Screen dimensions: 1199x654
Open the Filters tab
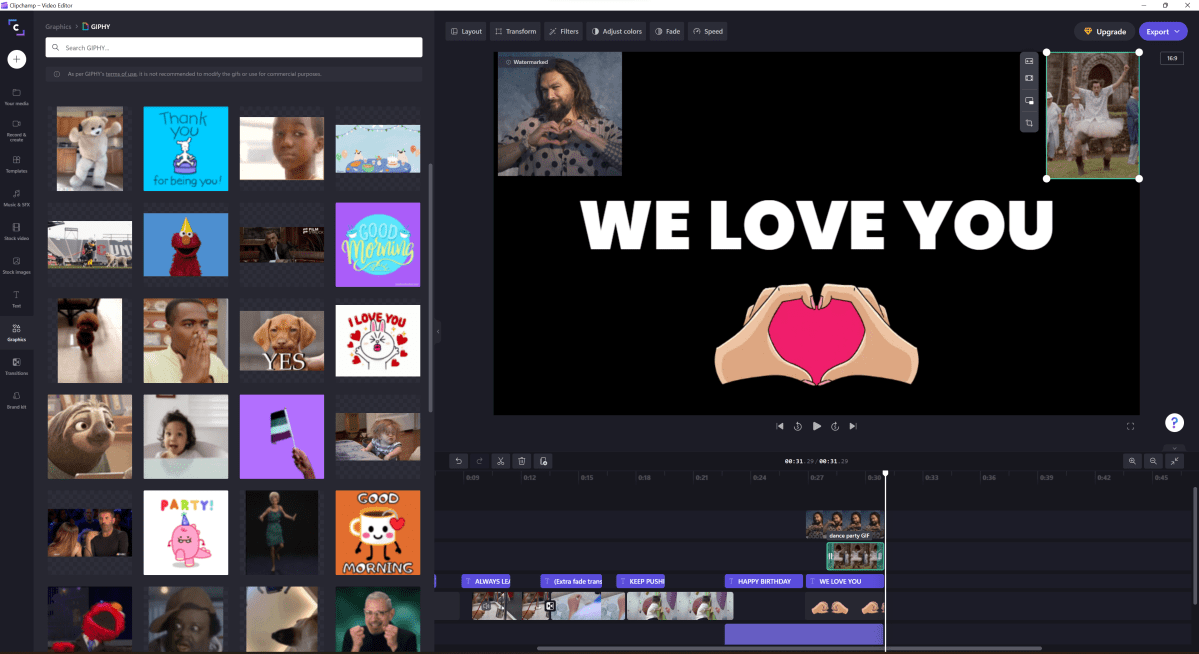click(564, 32)
